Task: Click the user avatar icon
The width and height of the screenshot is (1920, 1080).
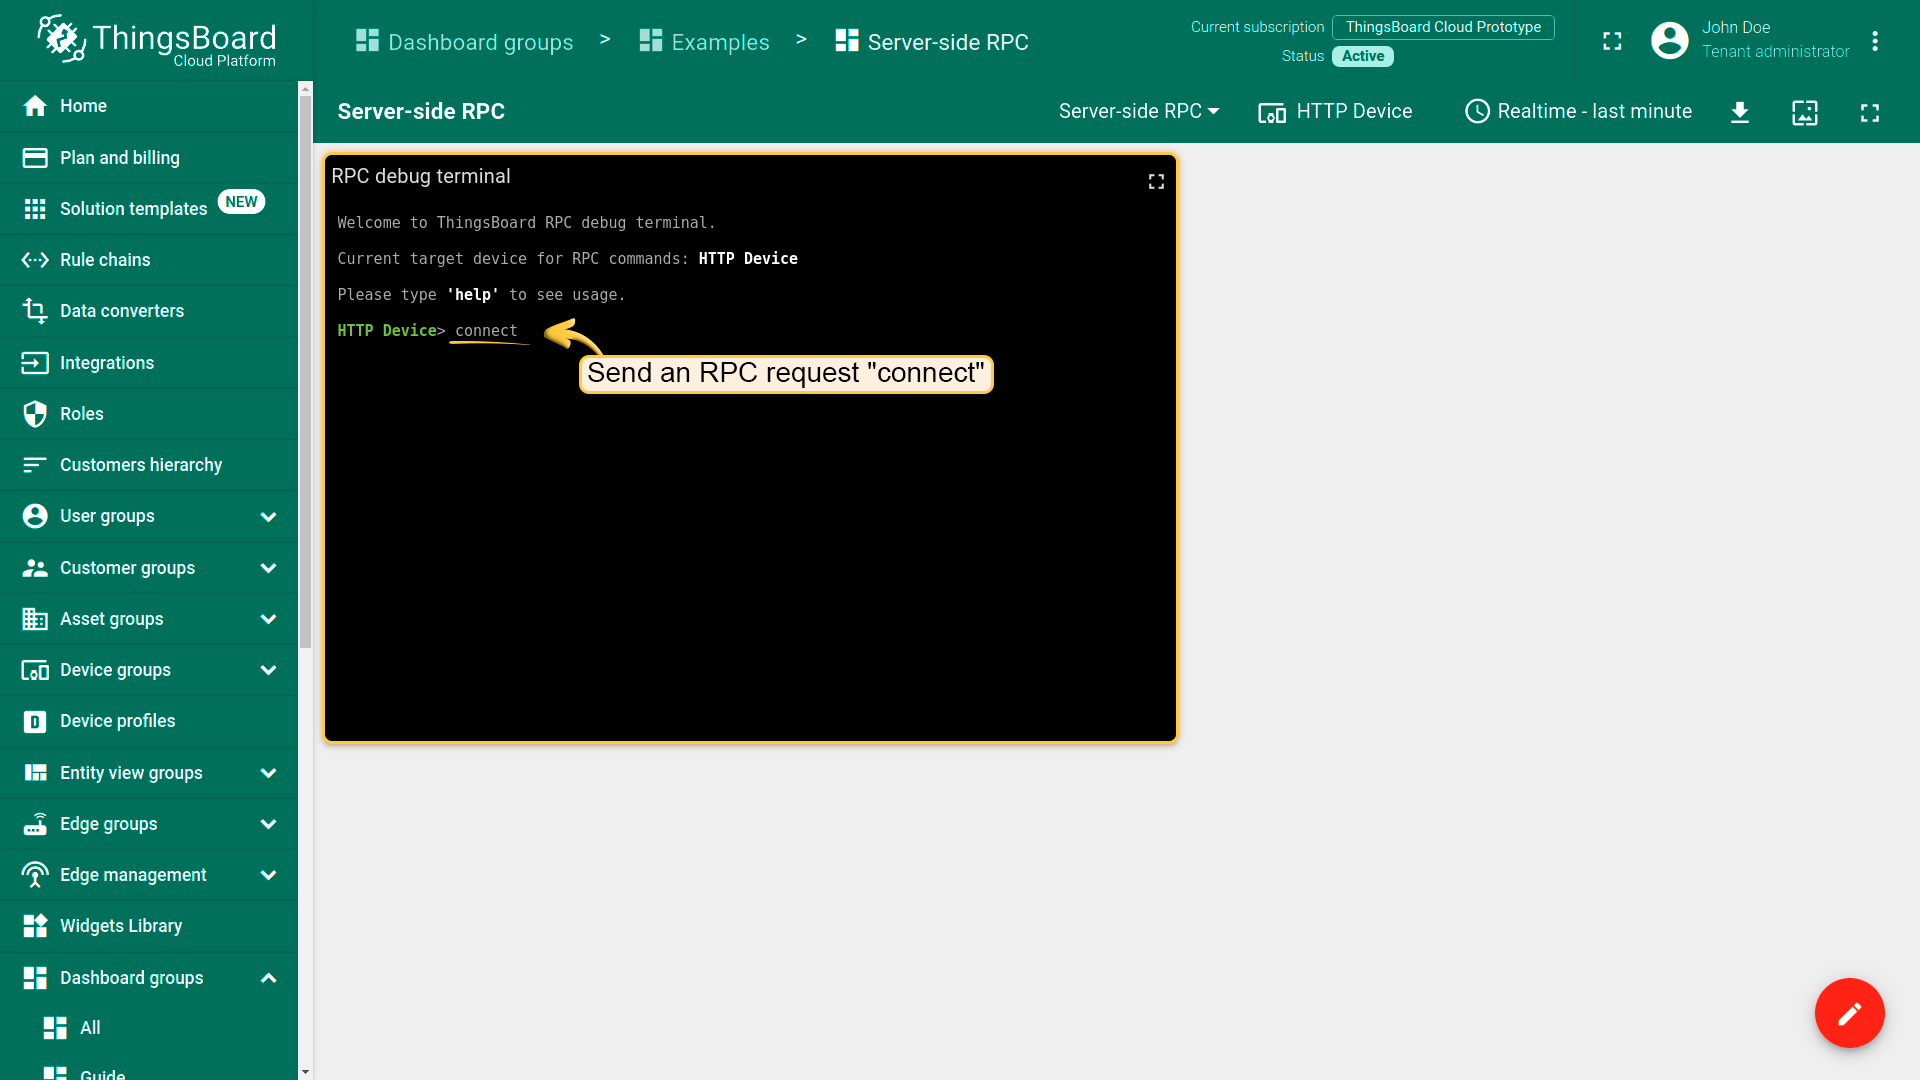Action: (x=1669, y=41)
